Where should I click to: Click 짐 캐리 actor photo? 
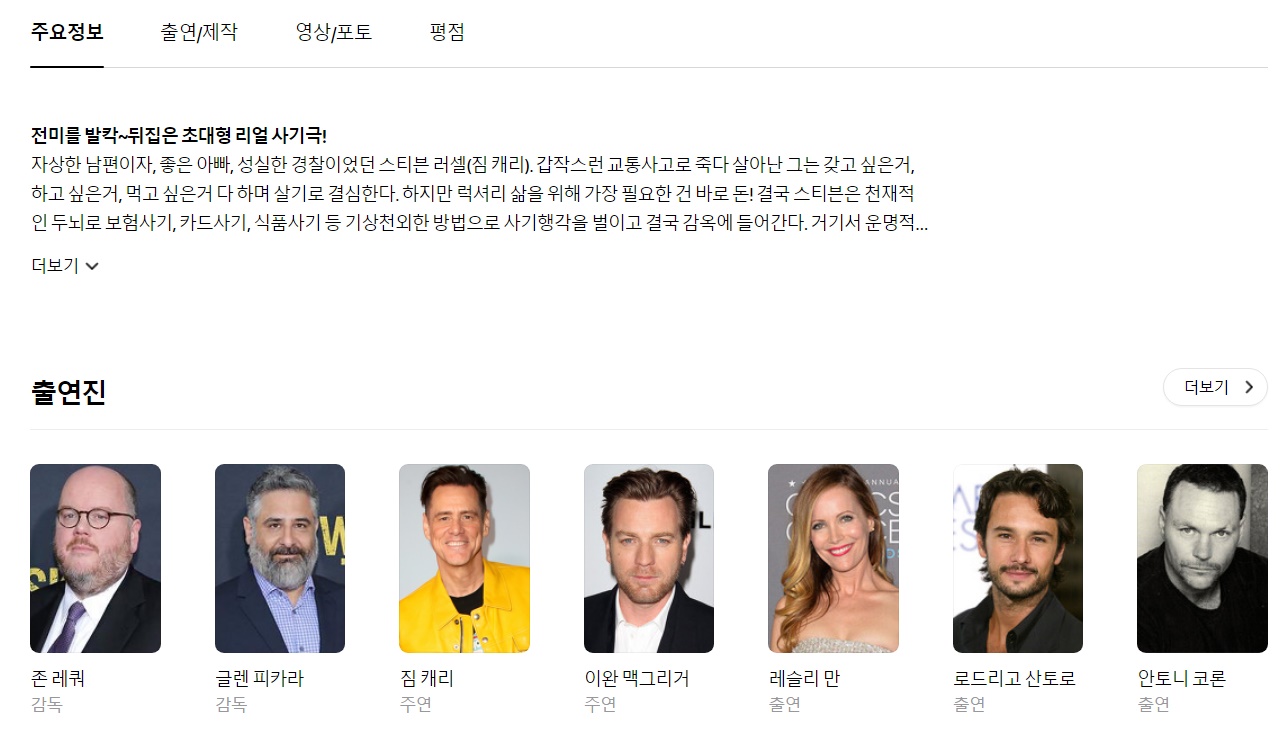click(464, 558)
